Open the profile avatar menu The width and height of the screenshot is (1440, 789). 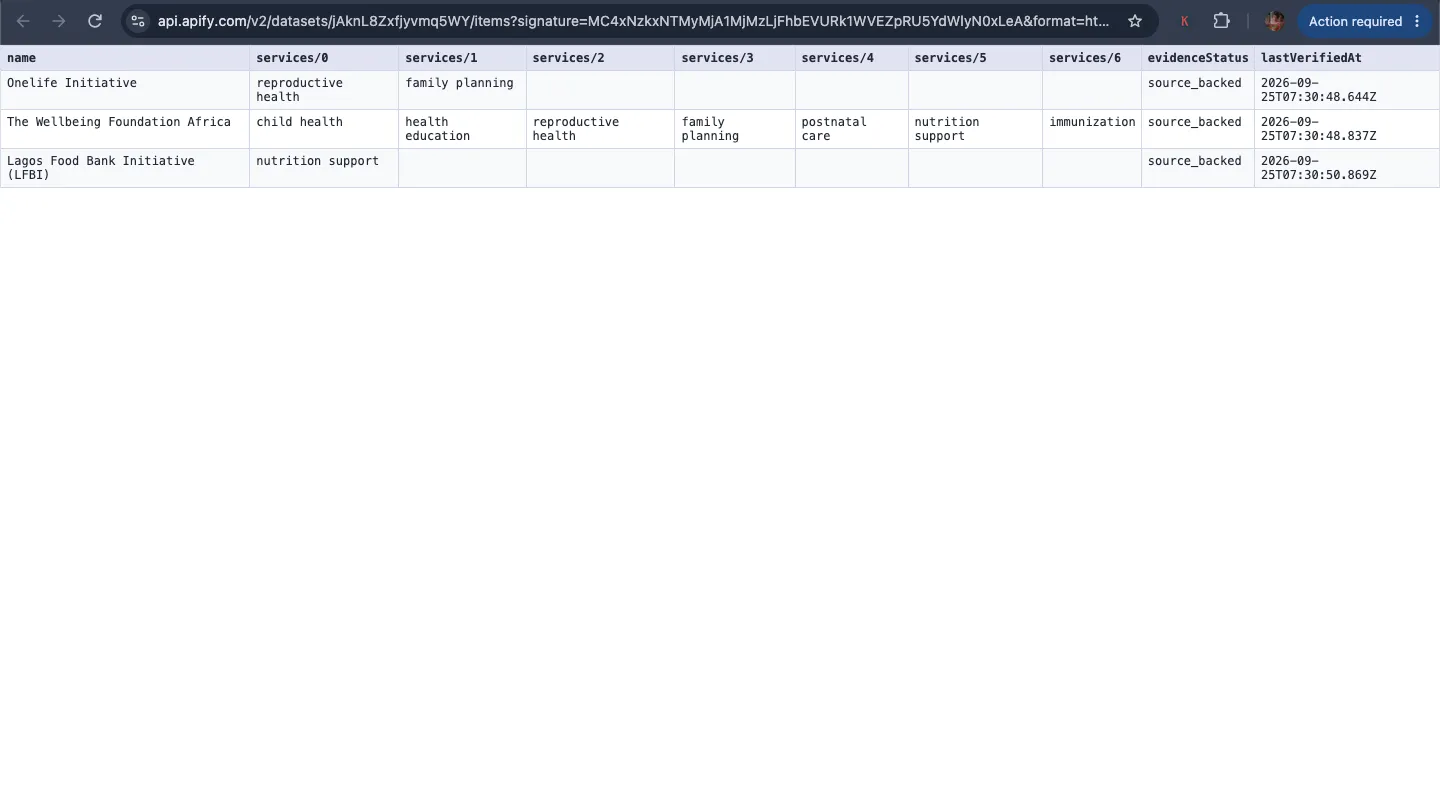tap(1274, 21)
